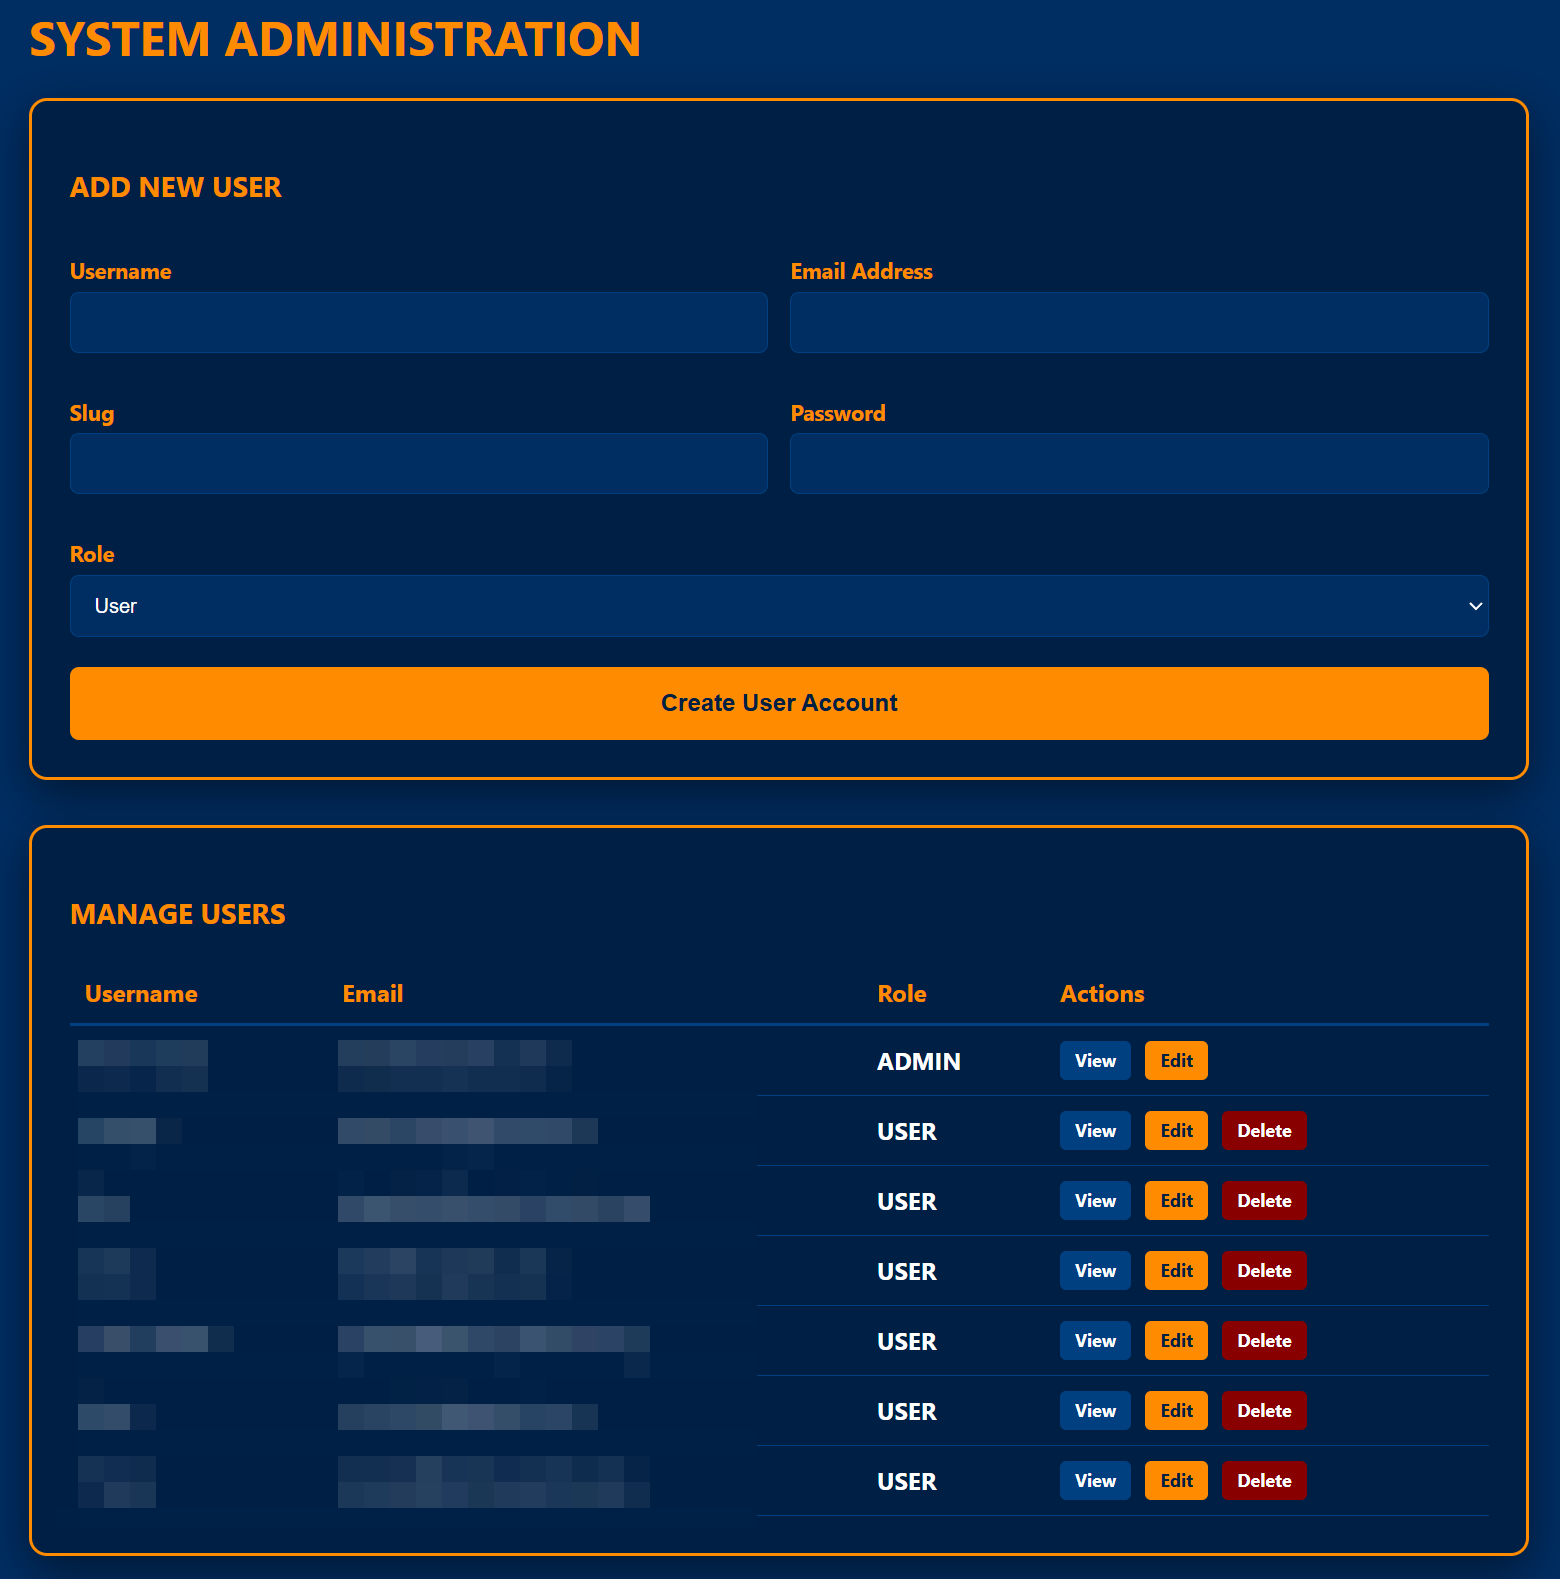The width and height of the screenshot is (1560, 1579).
Task: View the ADMIN user's details
Action: [1094, 1061]
